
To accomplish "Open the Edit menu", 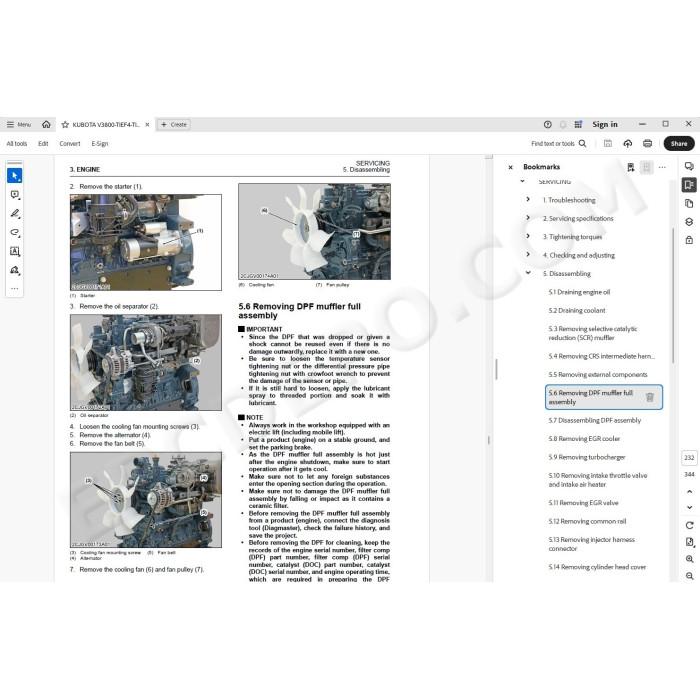I will (x=43, y=143).
